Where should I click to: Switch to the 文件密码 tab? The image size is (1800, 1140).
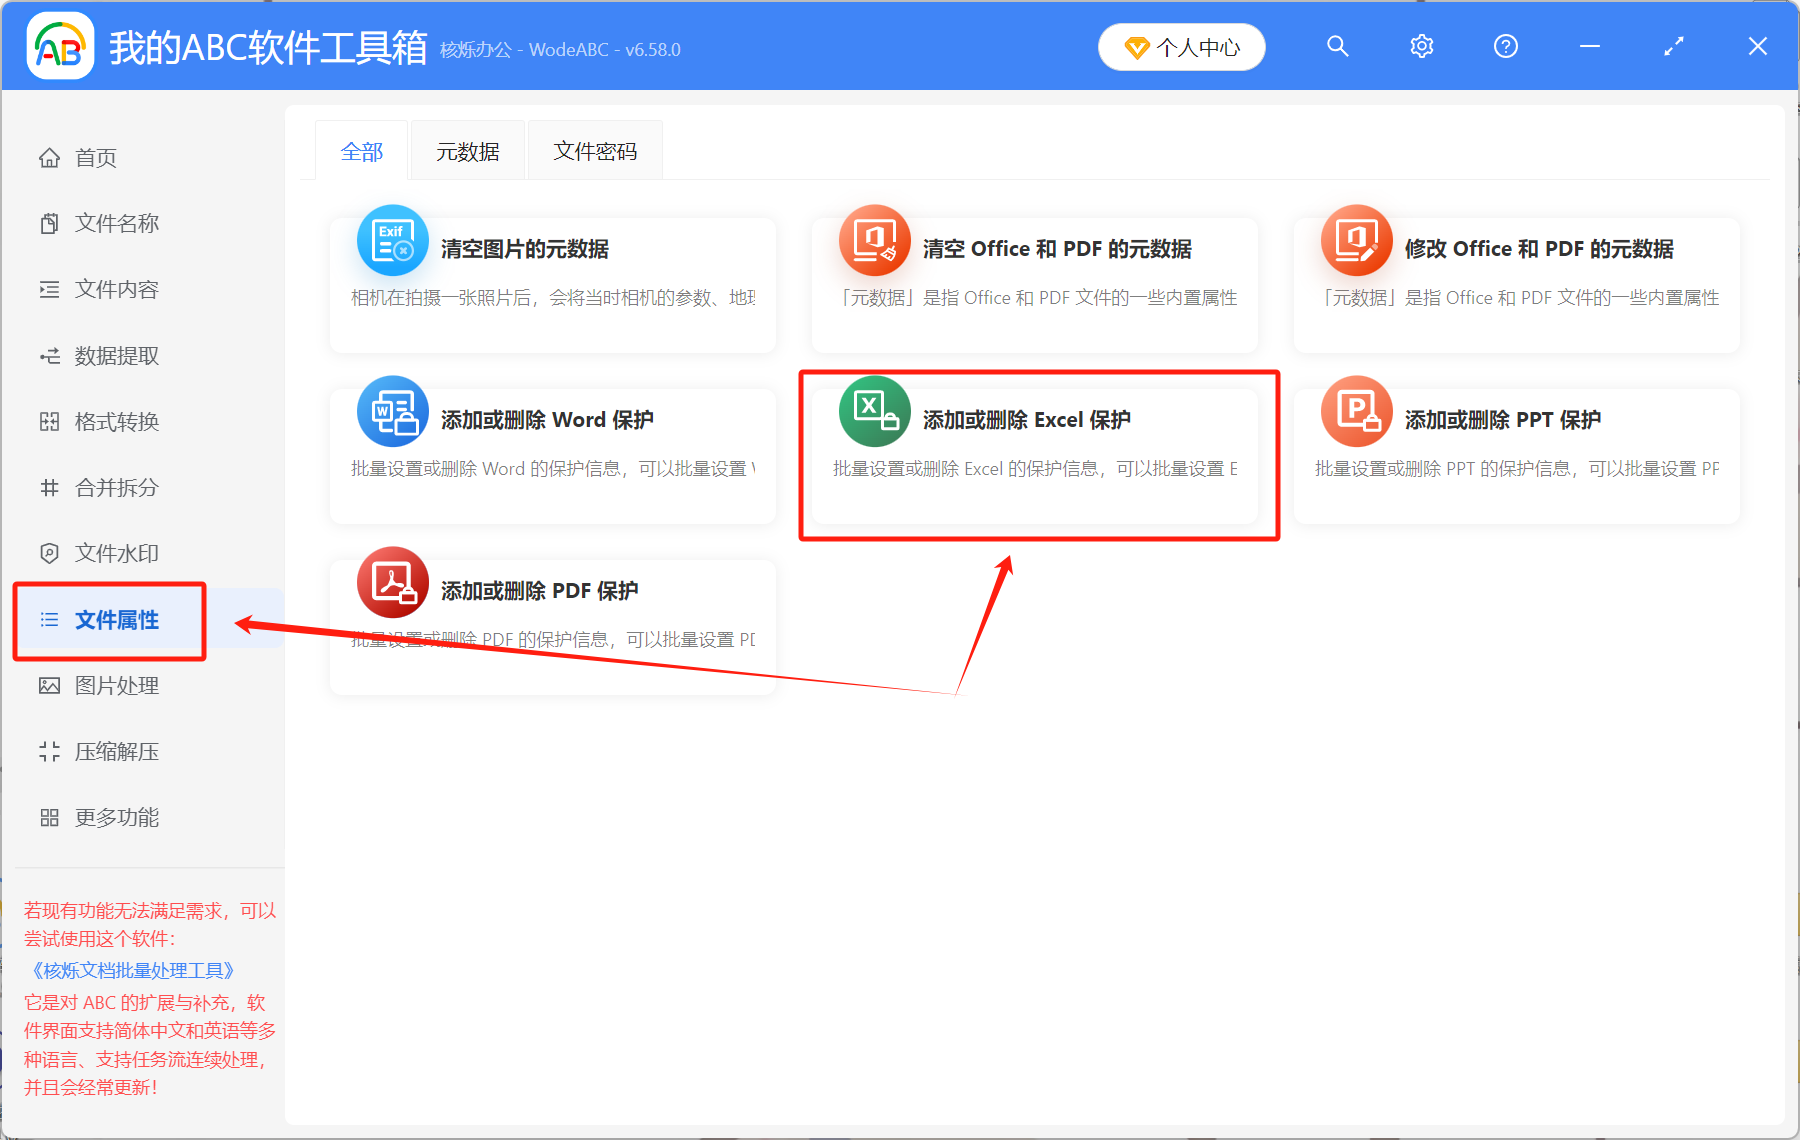coord(595,150)
